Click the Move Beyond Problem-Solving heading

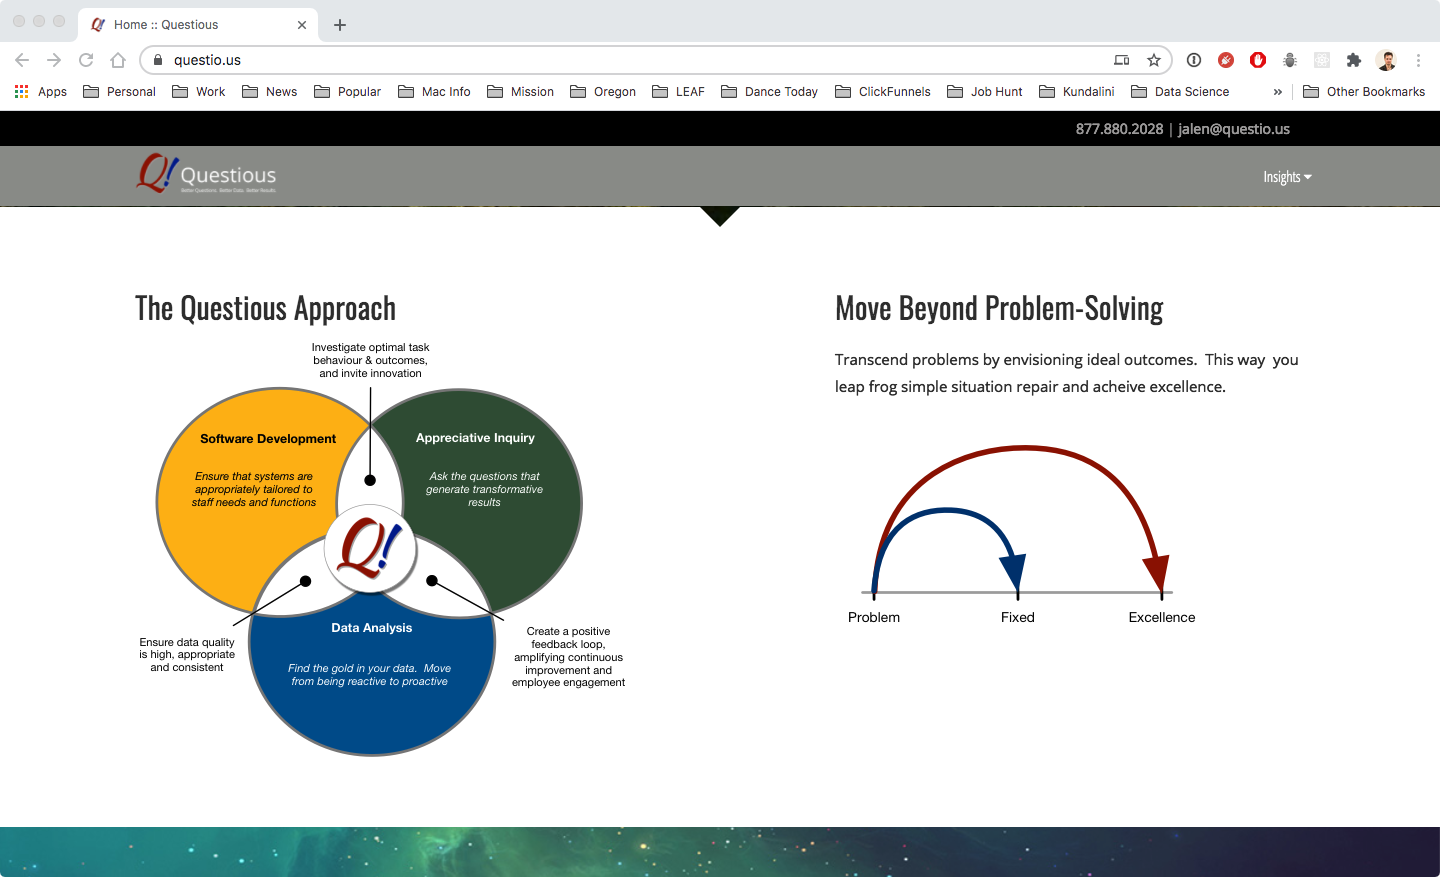[999, 309]
